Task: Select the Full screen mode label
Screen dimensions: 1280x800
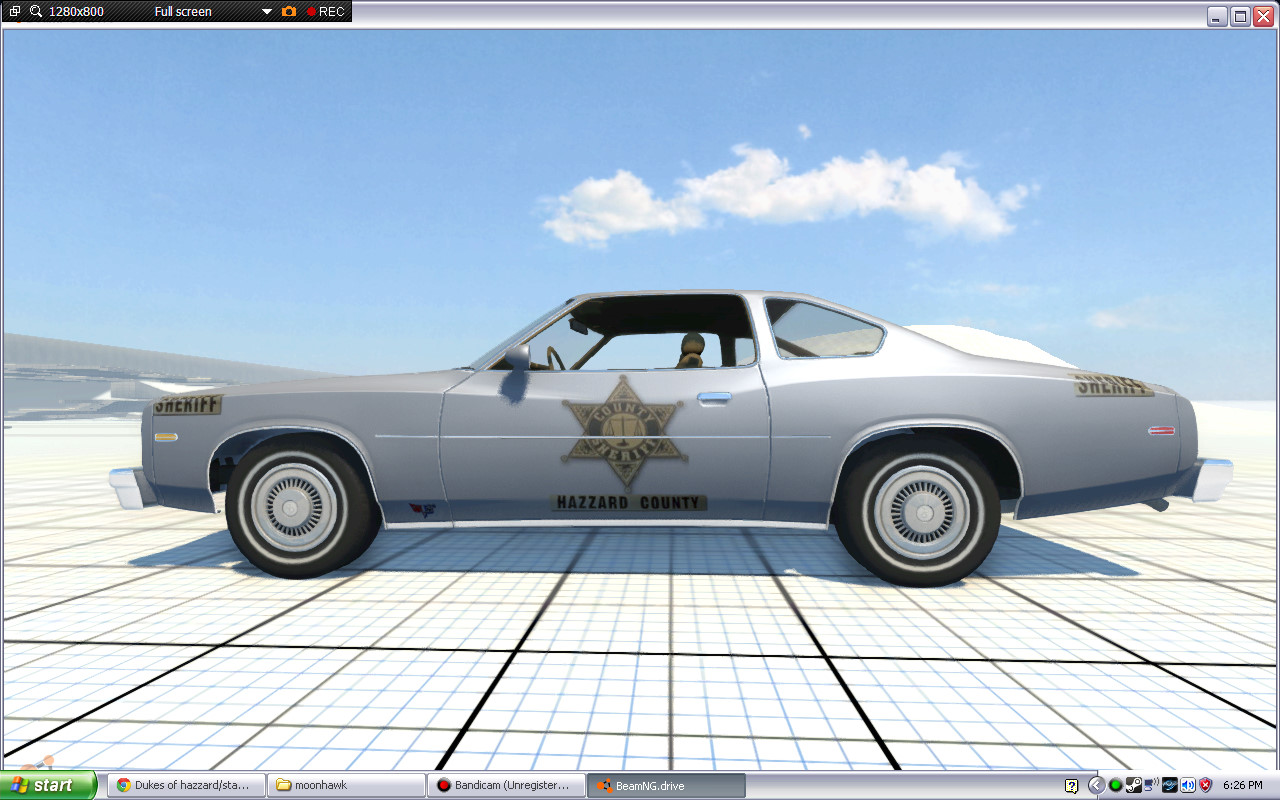Action: tap(183, 12)
